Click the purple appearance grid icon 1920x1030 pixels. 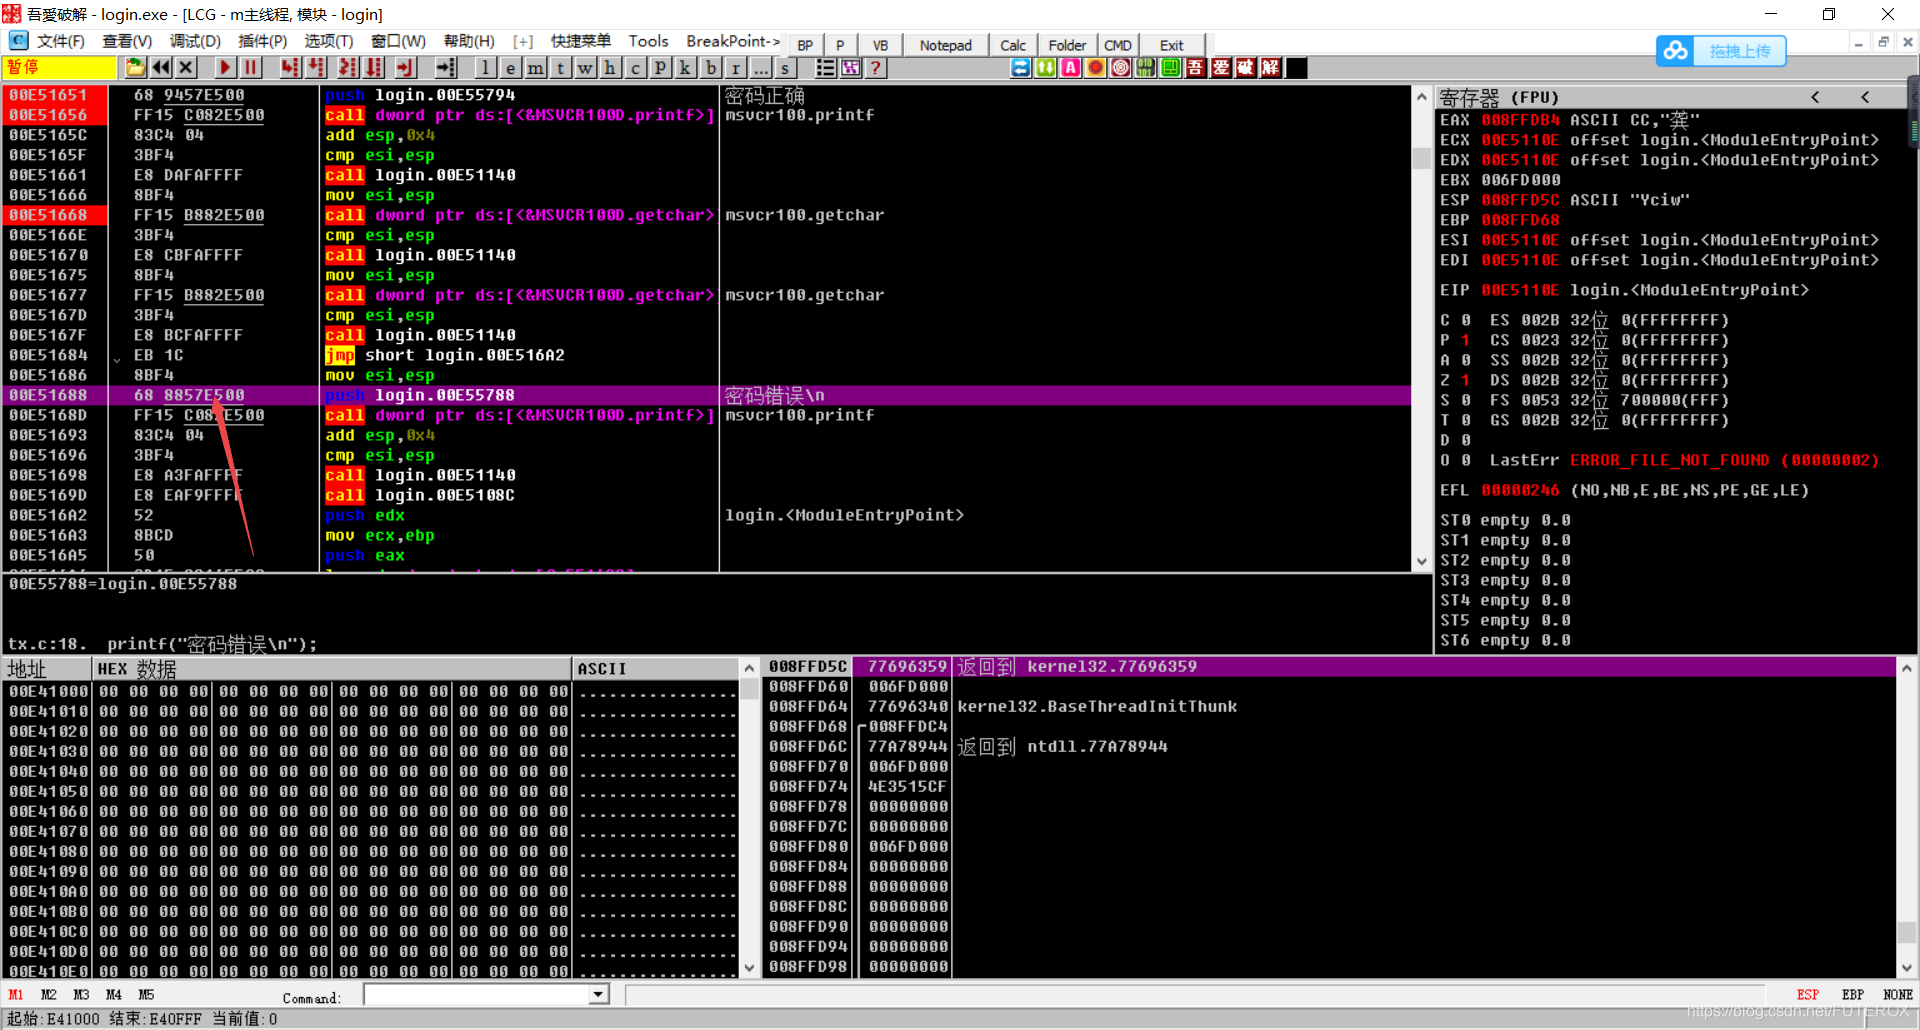click(851, 67)
